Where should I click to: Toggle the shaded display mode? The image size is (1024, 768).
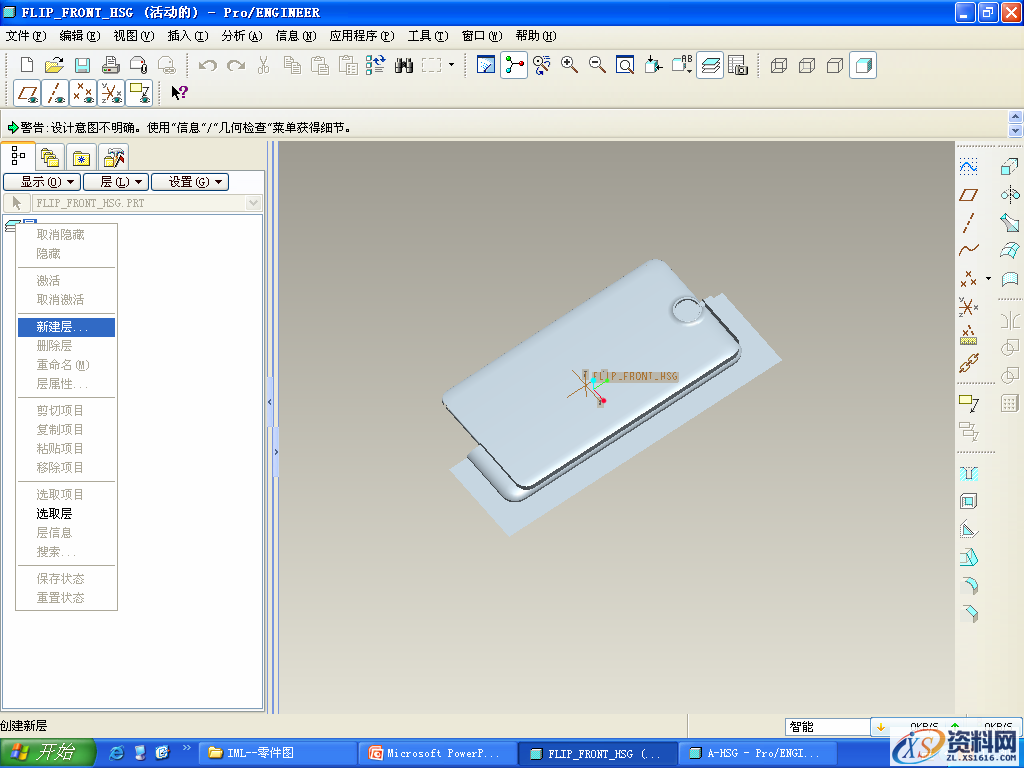[x=864, y=65]
